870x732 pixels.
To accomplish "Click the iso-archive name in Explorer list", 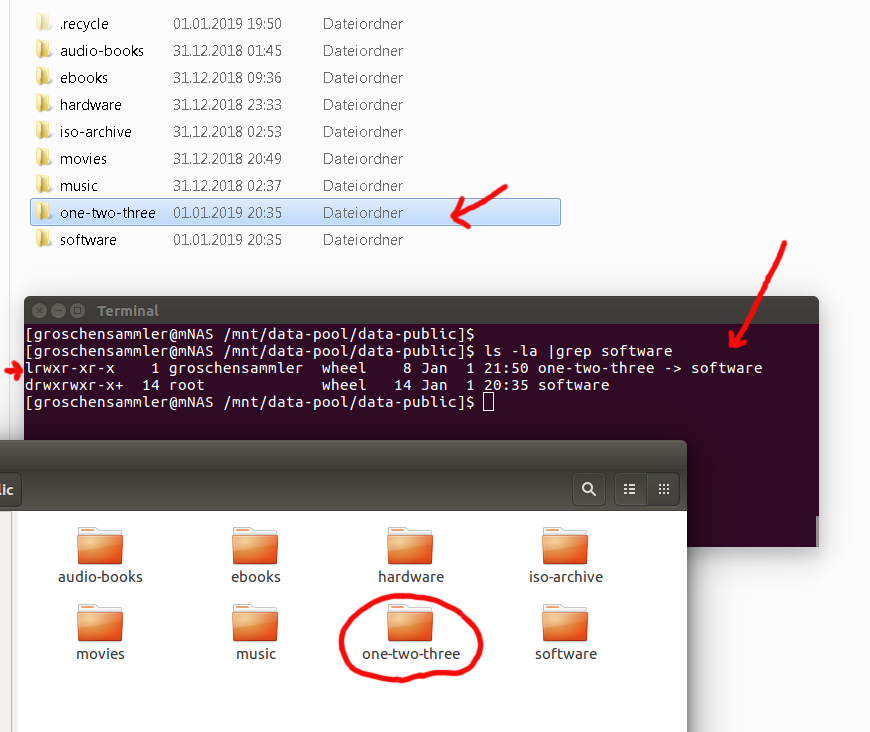I will click(x=95, y=132).
